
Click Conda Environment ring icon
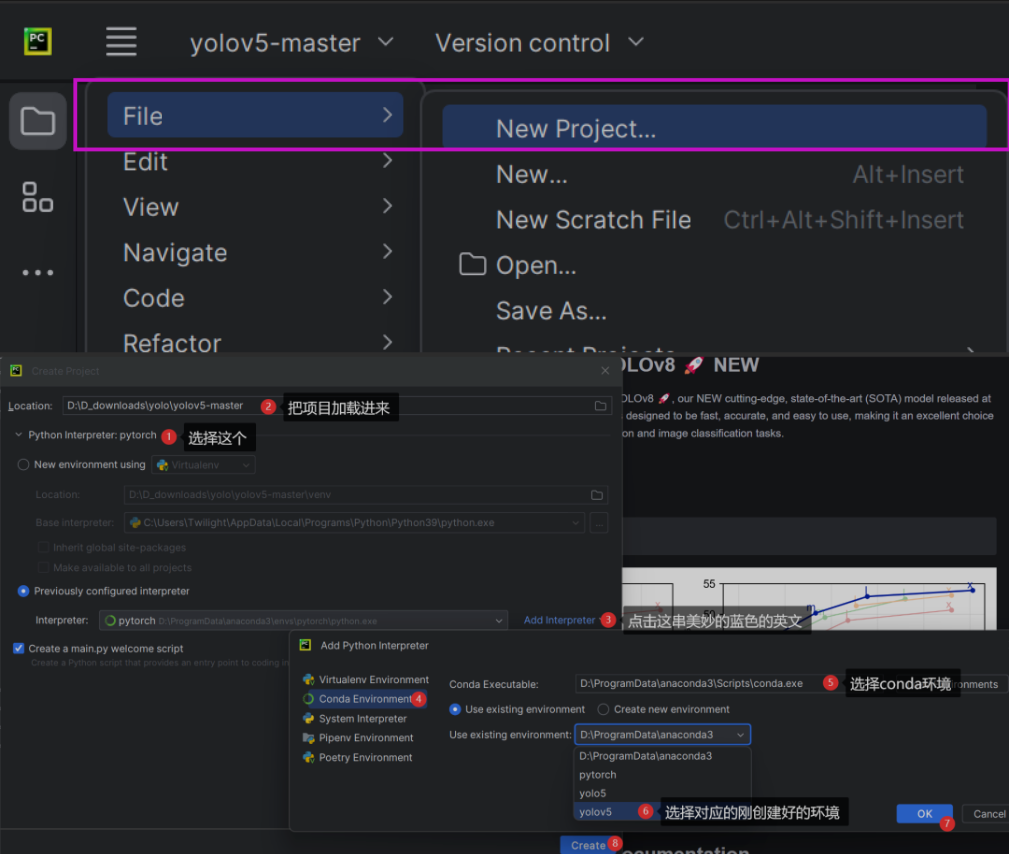tap(309, 699)
